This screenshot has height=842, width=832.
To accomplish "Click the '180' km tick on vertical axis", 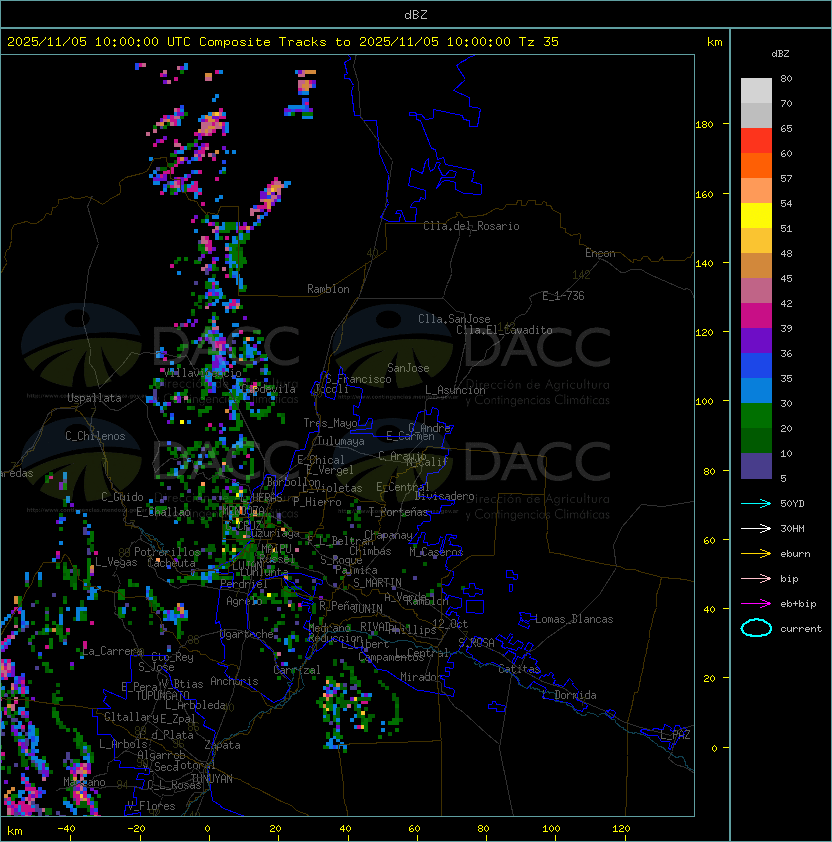I will click(x=704, y=124).
